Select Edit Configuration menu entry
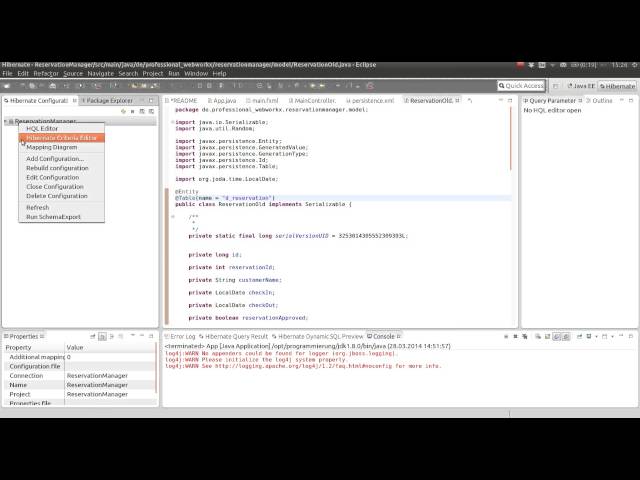The width and height of the screenshot is (640, 480). (x=53, y=178)
